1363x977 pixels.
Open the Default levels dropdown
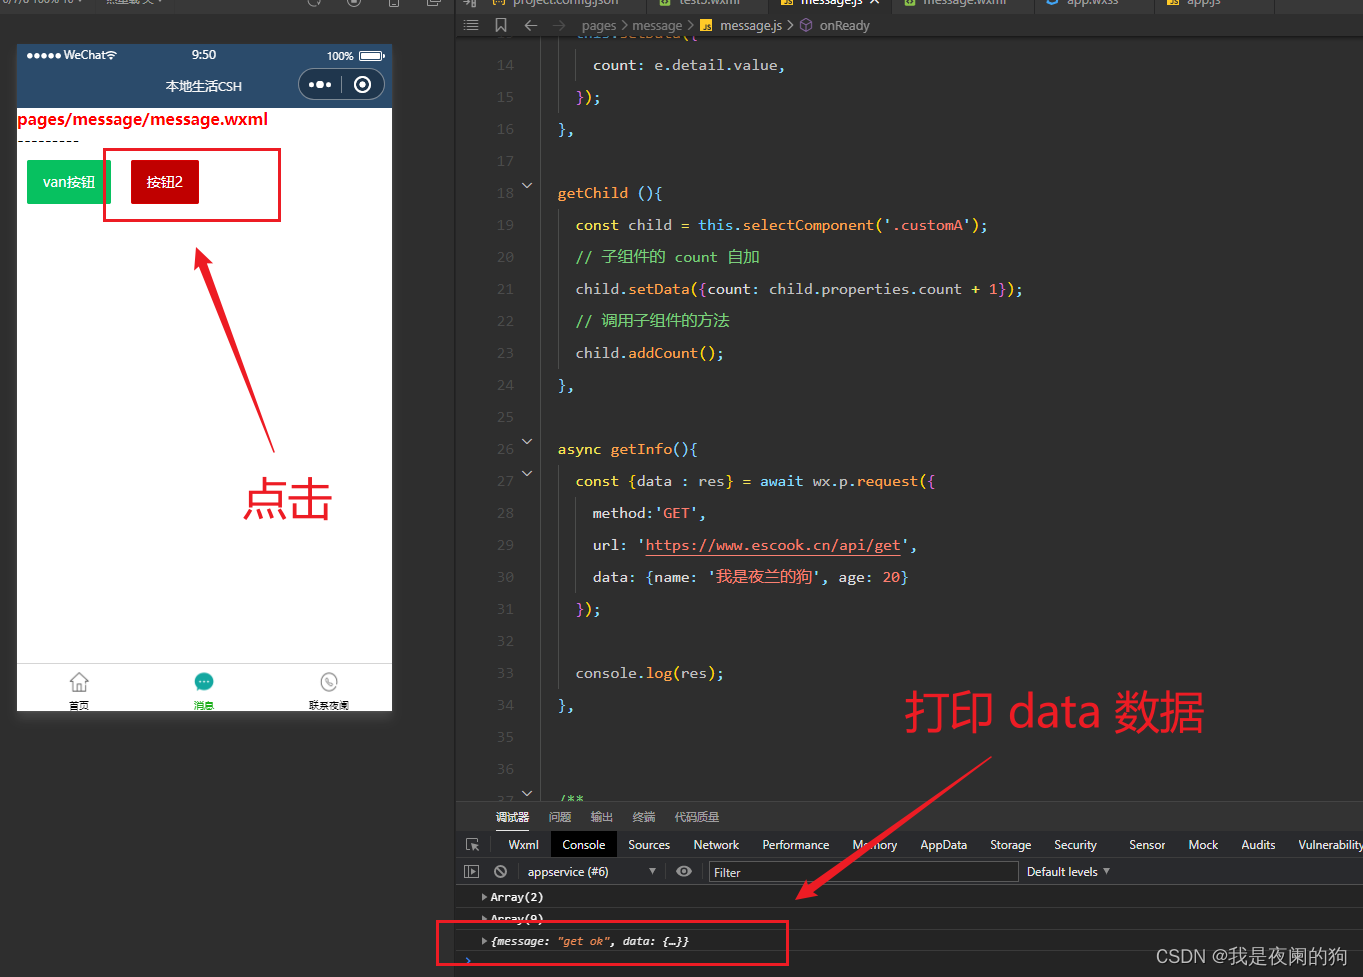1068,872
